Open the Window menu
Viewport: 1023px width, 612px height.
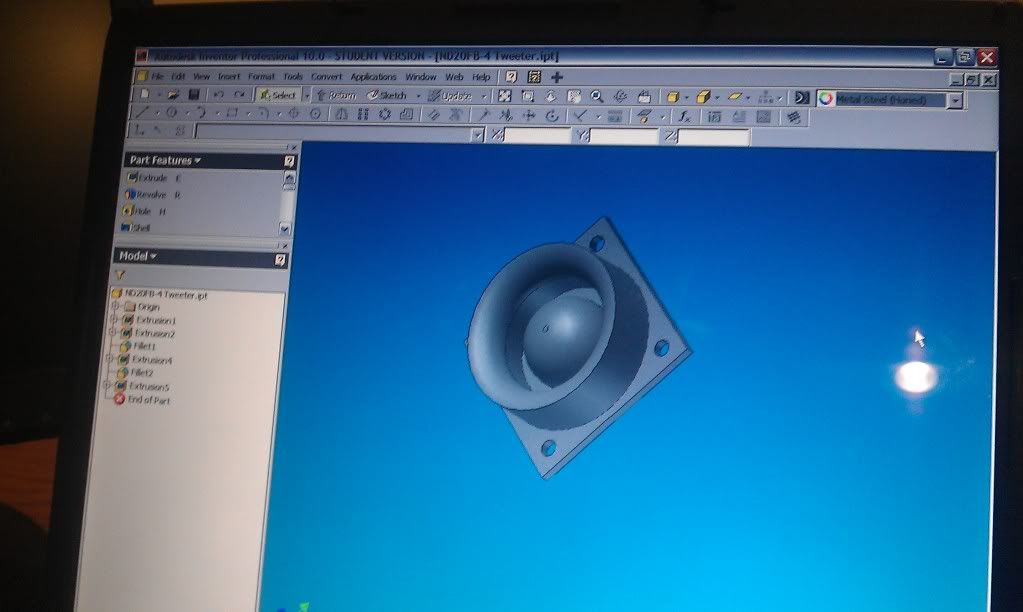(x=421, y=77)
